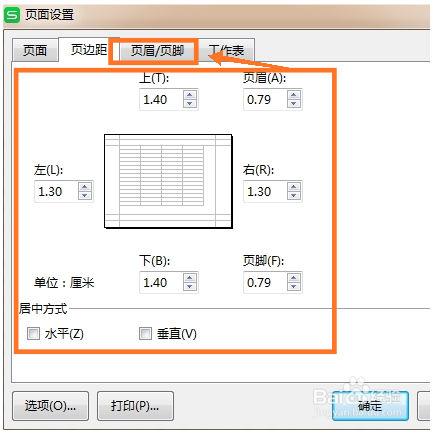Image resolution: width=433 pixels, height=433 pixels.
Task: Increase the top margin value
Action: pyautogui.click(x=190, y=95)
